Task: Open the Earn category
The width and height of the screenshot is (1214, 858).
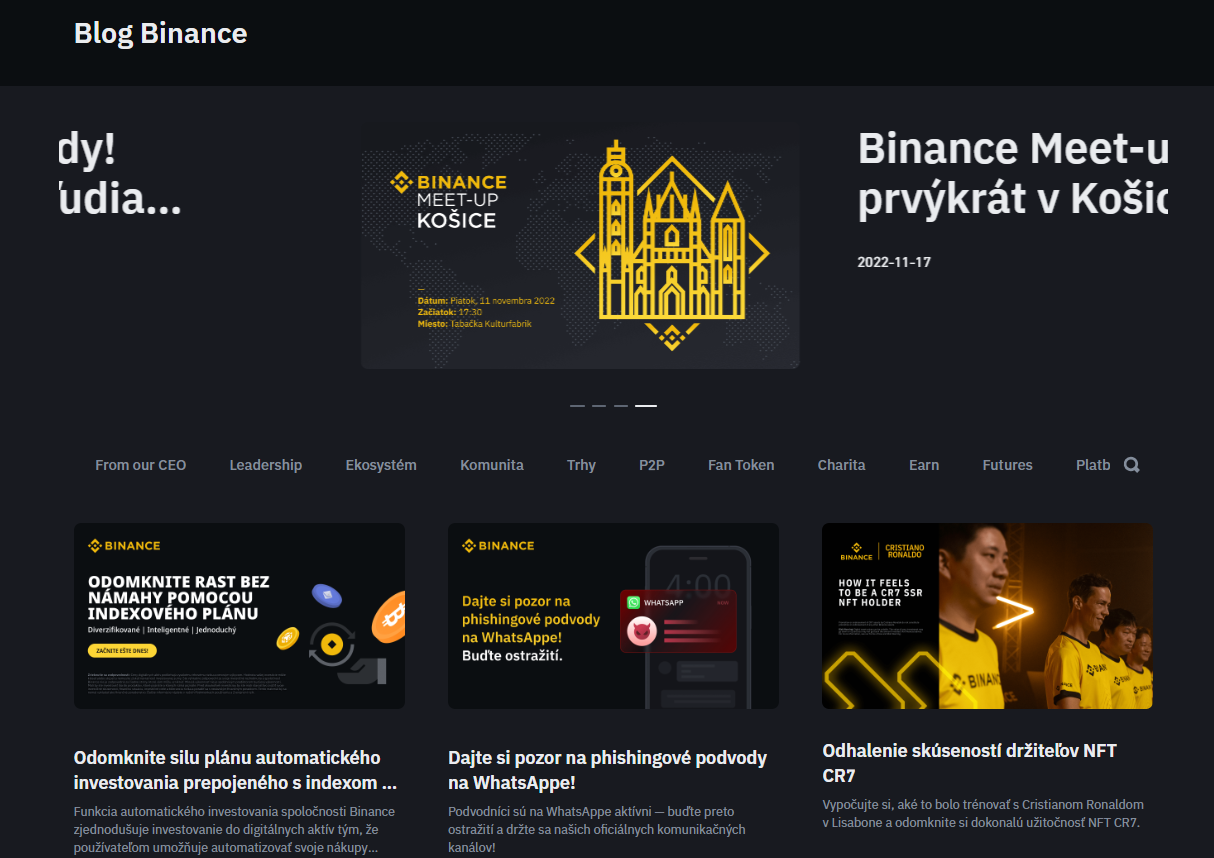Action: (x=924, y=465)
